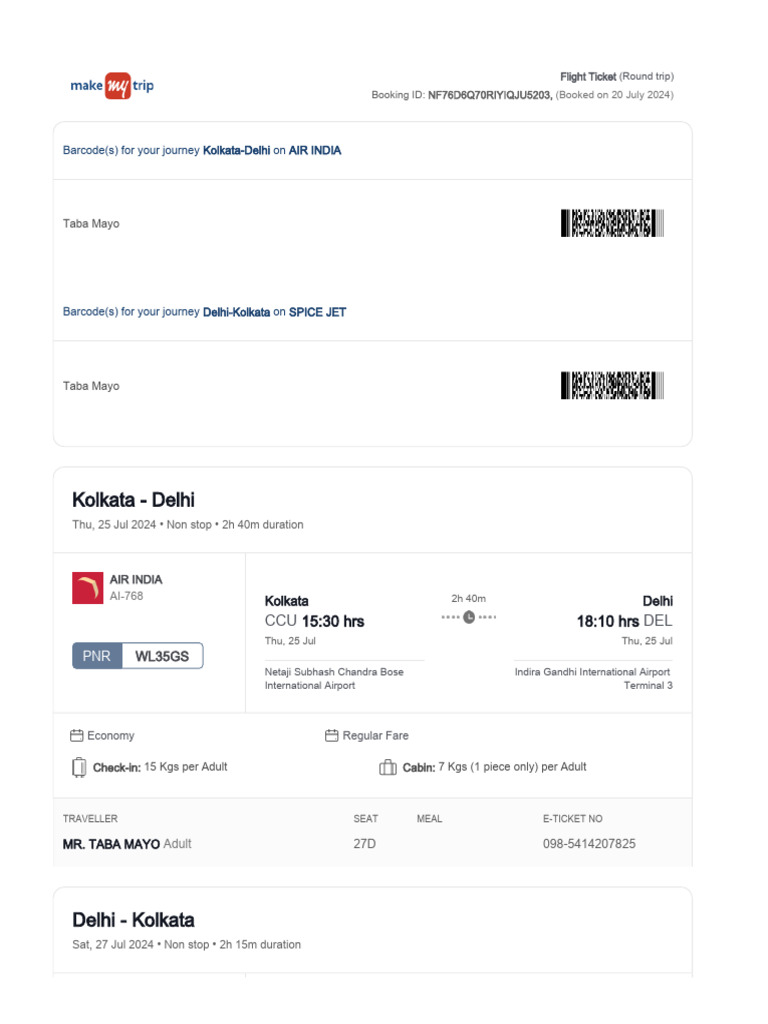Click the MakeMyTrip logo
The width and height of the screenshot is (768, 1024).
pos(112,86)
